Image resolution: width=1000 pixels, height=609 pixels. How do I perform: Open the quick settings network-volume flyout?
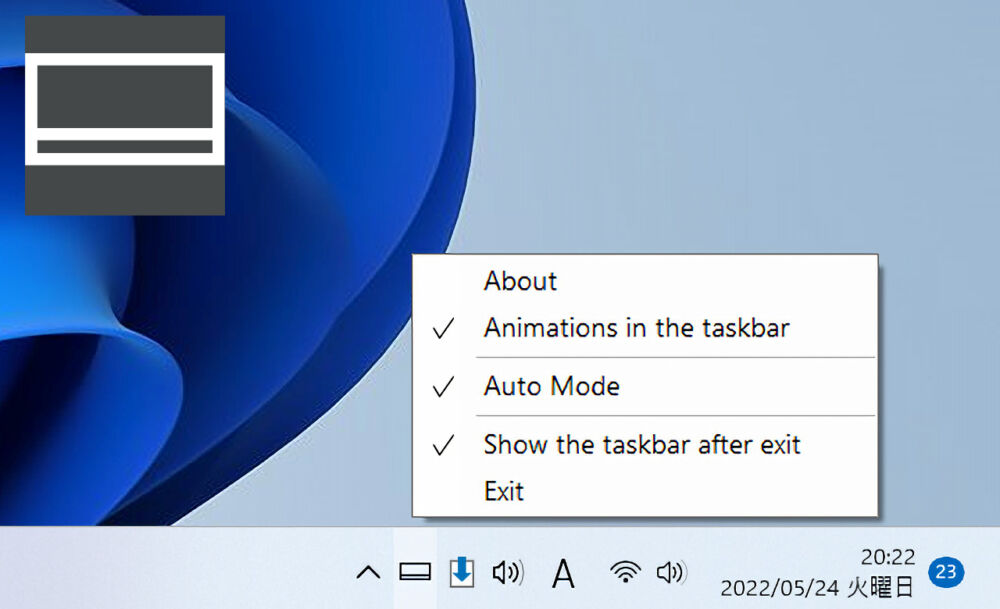click(648, 572)
